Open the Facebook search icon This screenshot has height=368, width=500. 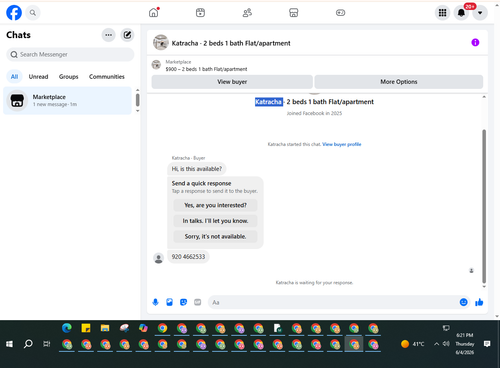pyautogui.click(x=33, y=13)
